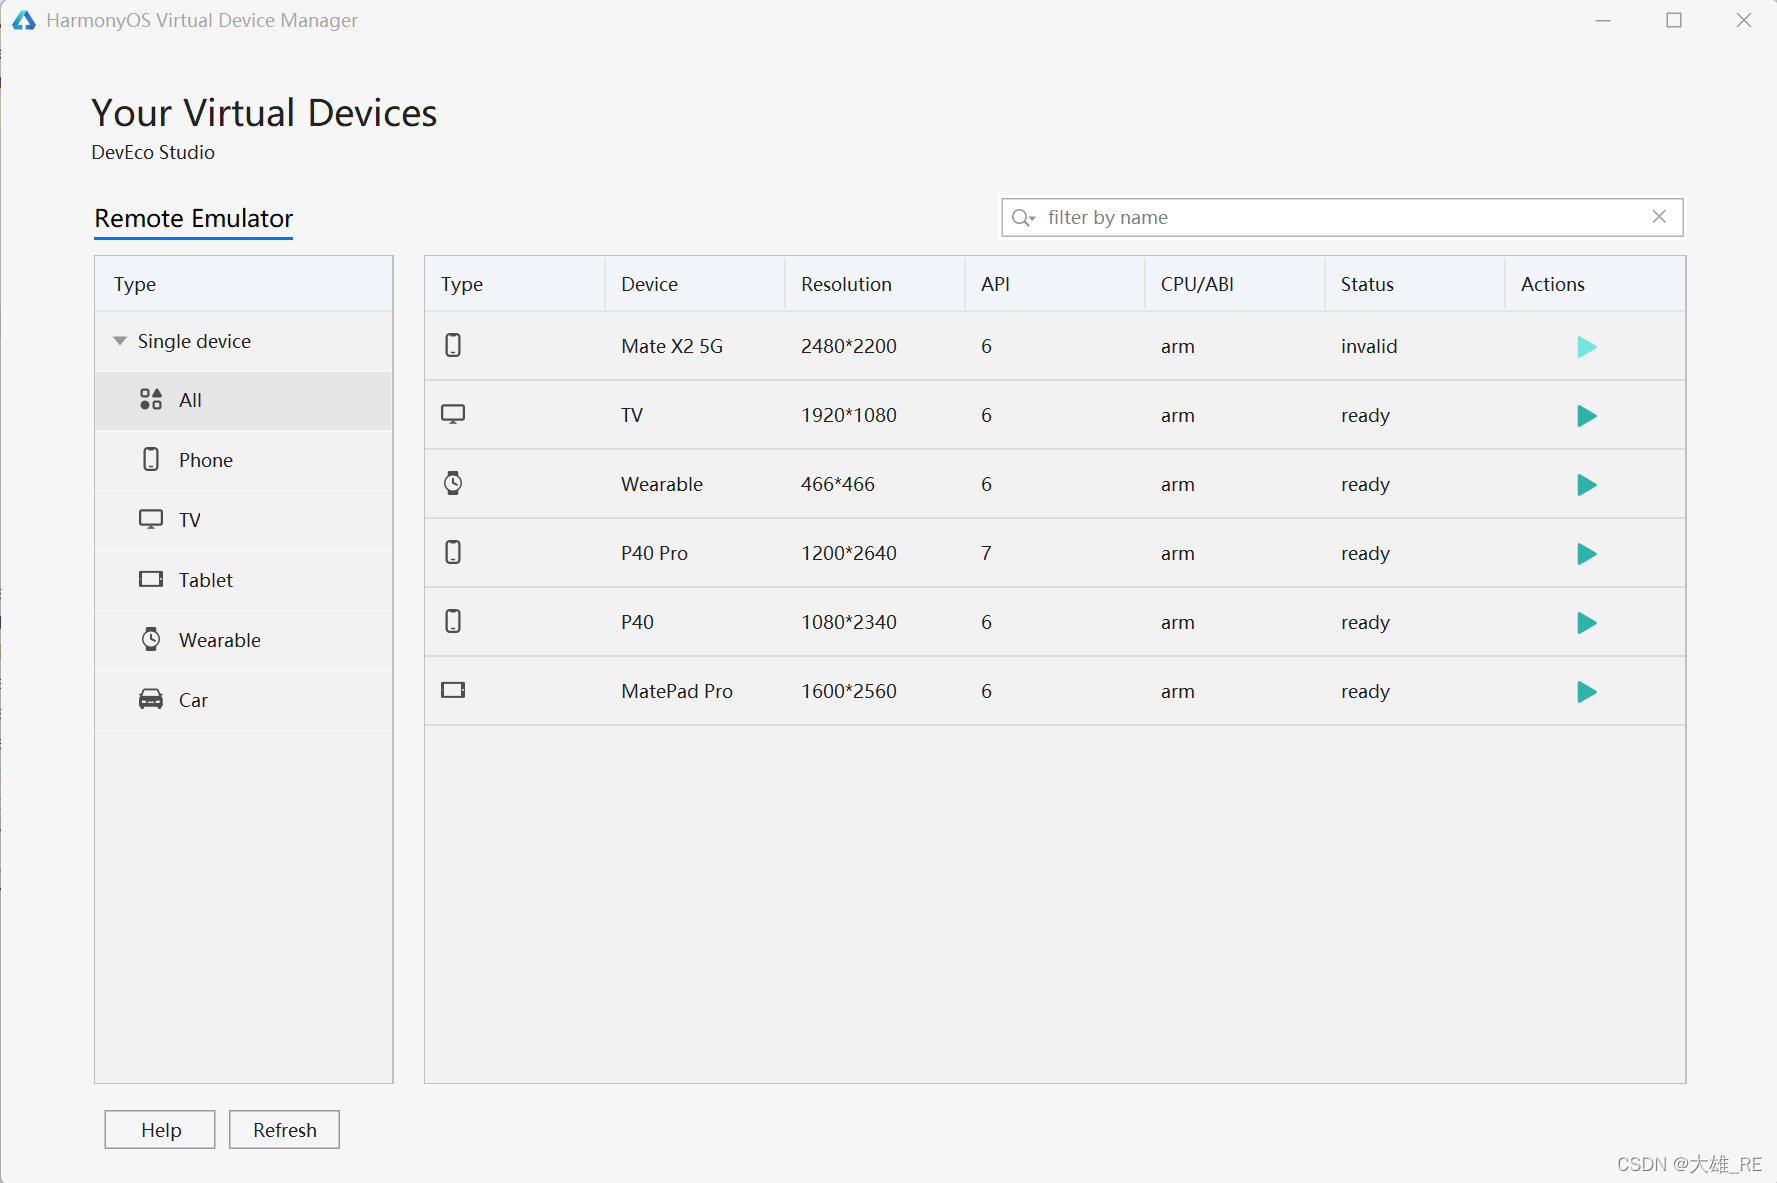Screen dimensions: 1777x1183
Task: Launch the P40 1080*2340 emulator
Action: pyautogui.click(x=1586, y=623)
